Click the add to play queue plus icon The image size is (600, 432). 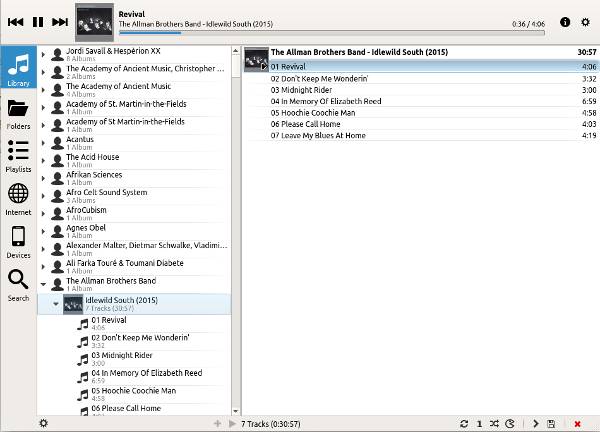(x=217, y=424)
